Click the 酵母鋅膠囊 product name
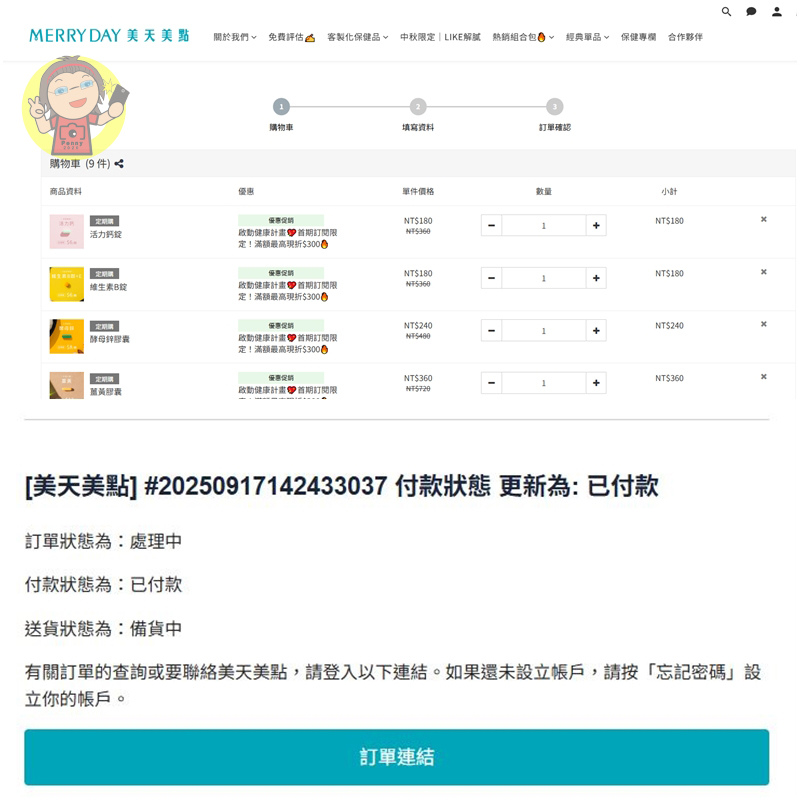800x800 pixels. tap(110, 339)
